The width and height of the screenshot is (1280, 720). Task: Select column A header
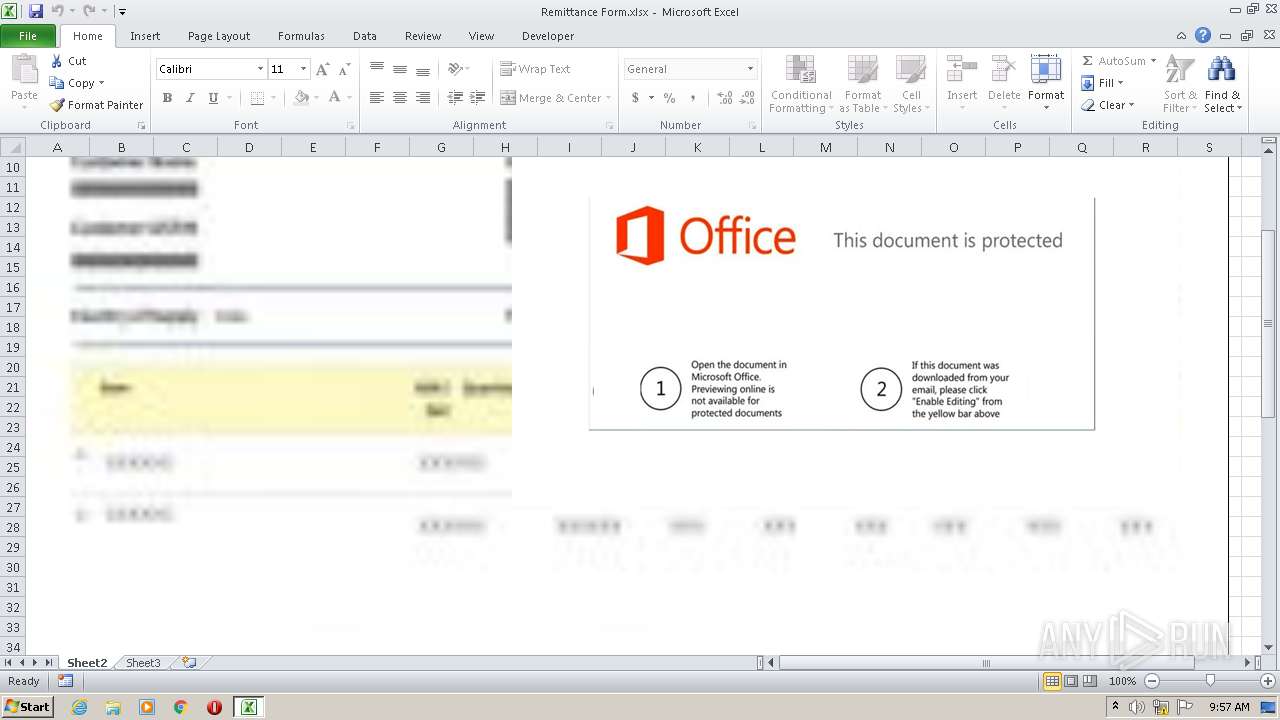57,147
